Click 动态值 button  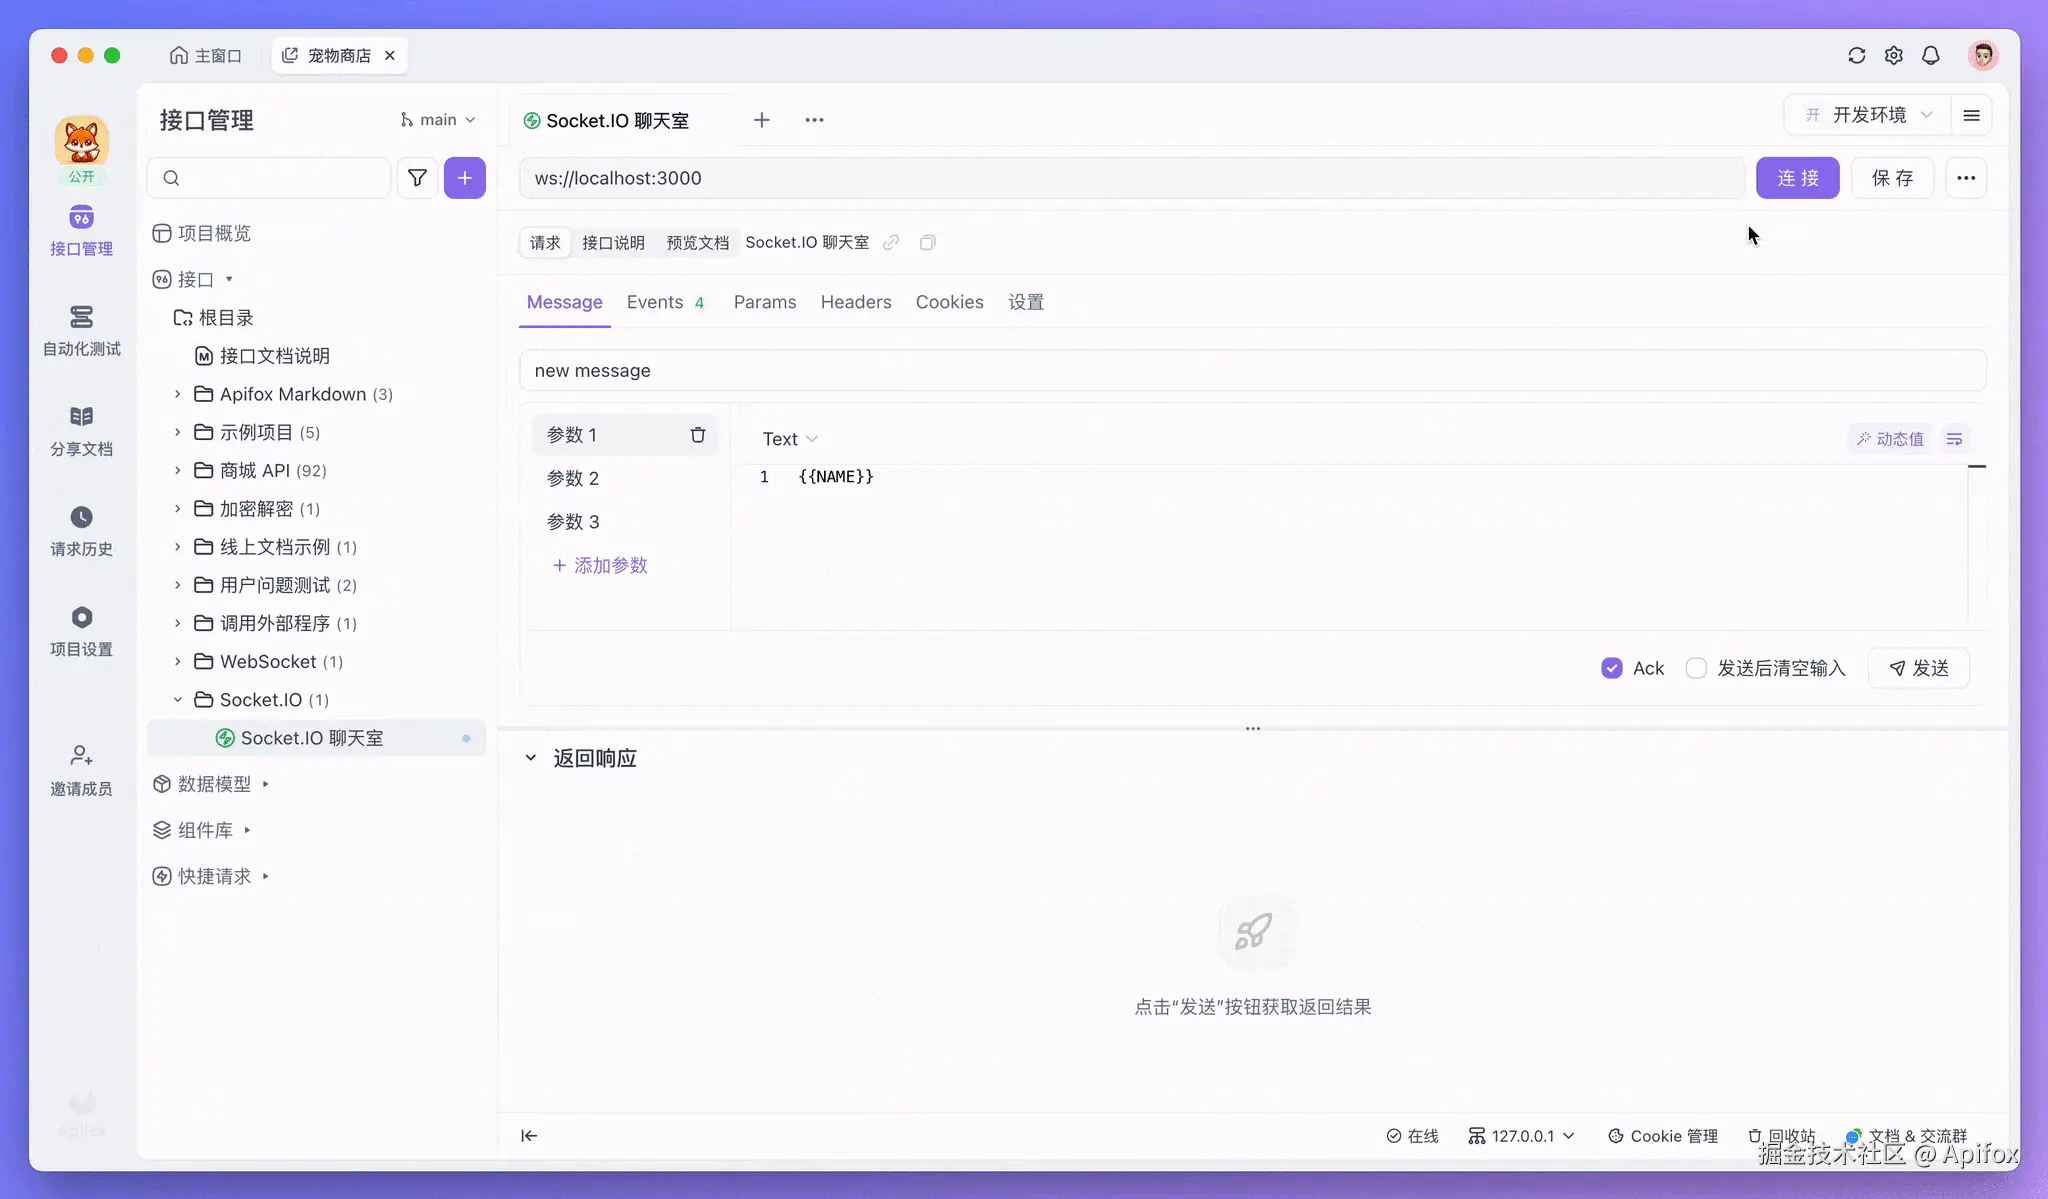pyautogui.click(x=1890, y=439)
